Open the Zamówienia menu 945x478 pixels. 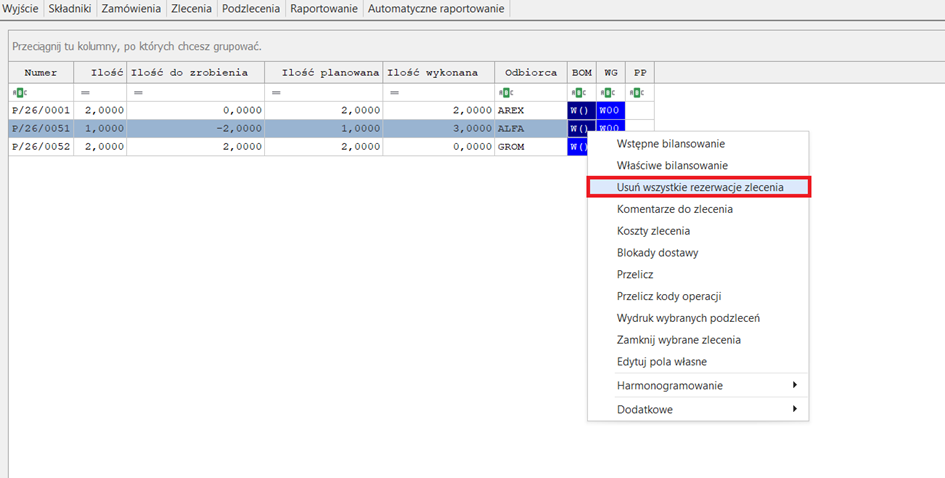point(131,9)
